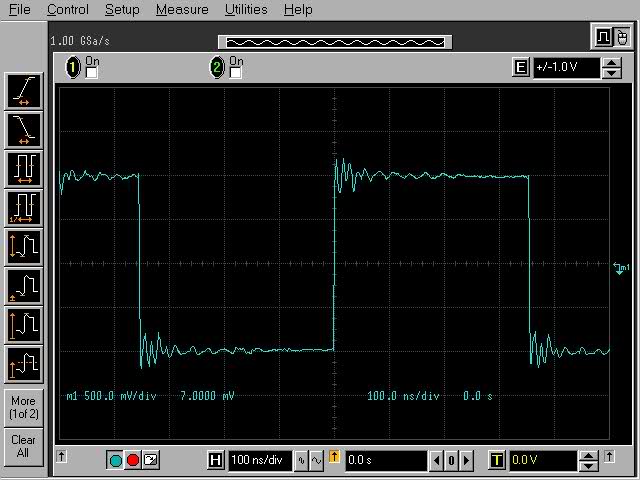
Task: Click the 100.0 ns/div graticule readout
Action: [403, 396]
